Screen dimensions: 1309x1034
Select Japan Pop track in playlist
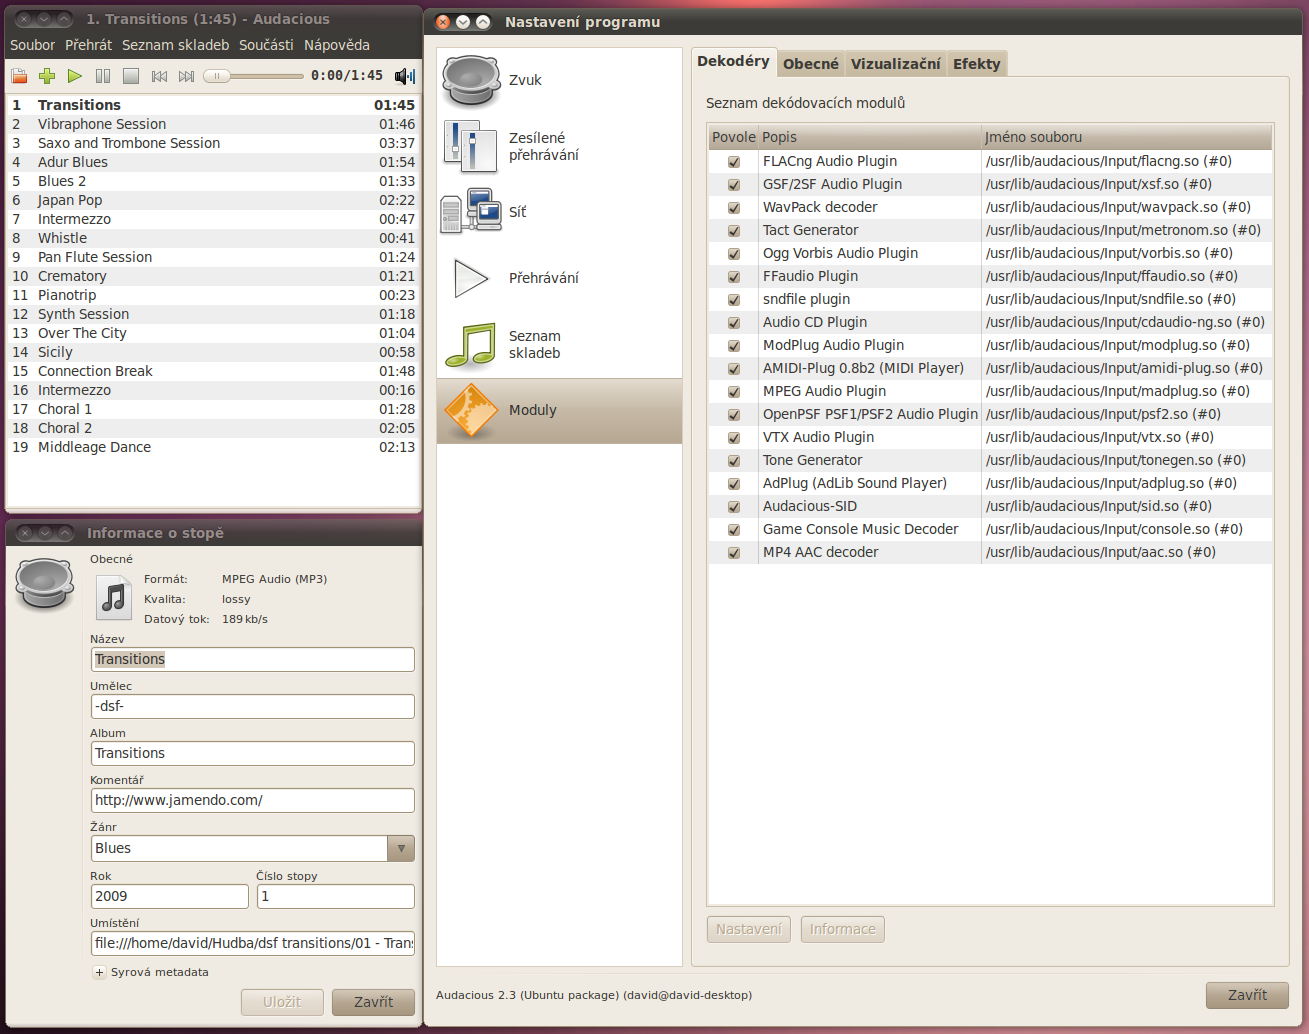coord(213,200)
